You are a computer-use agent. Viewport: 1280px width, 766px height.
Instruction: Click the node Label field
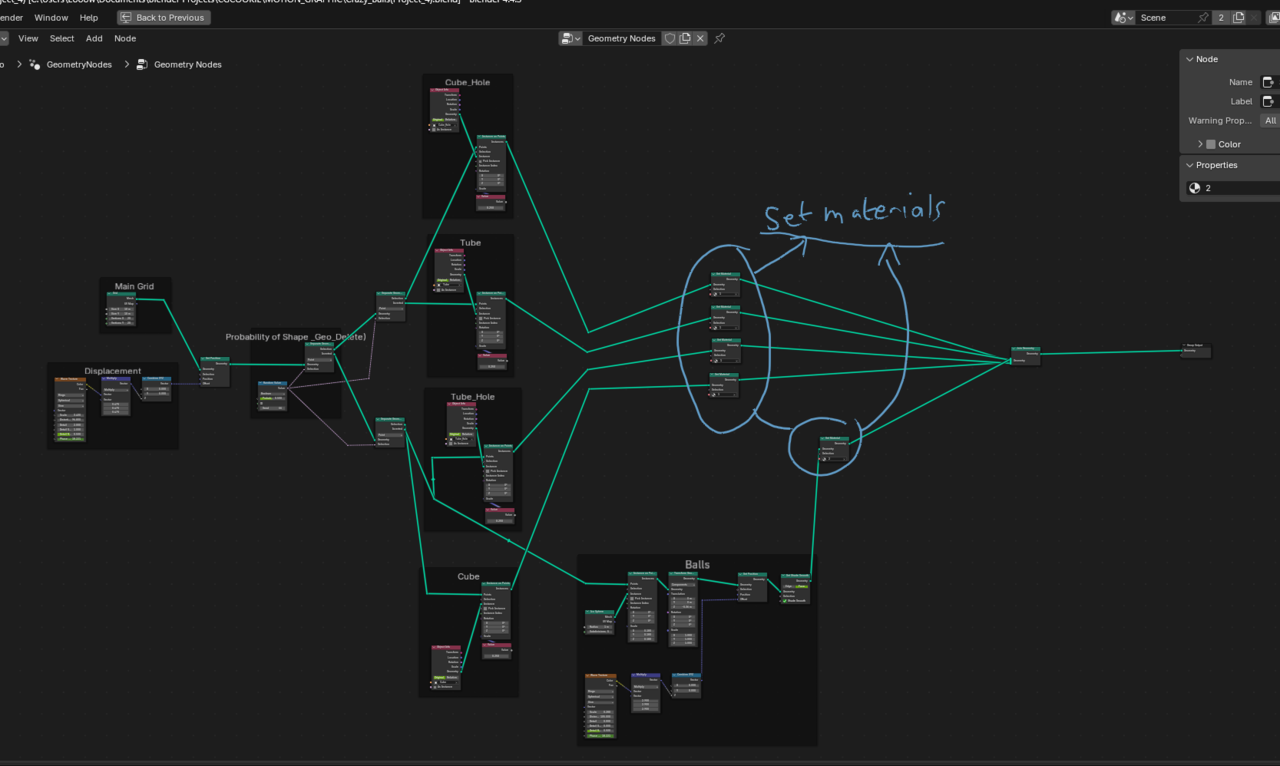tap(1270, 101)
